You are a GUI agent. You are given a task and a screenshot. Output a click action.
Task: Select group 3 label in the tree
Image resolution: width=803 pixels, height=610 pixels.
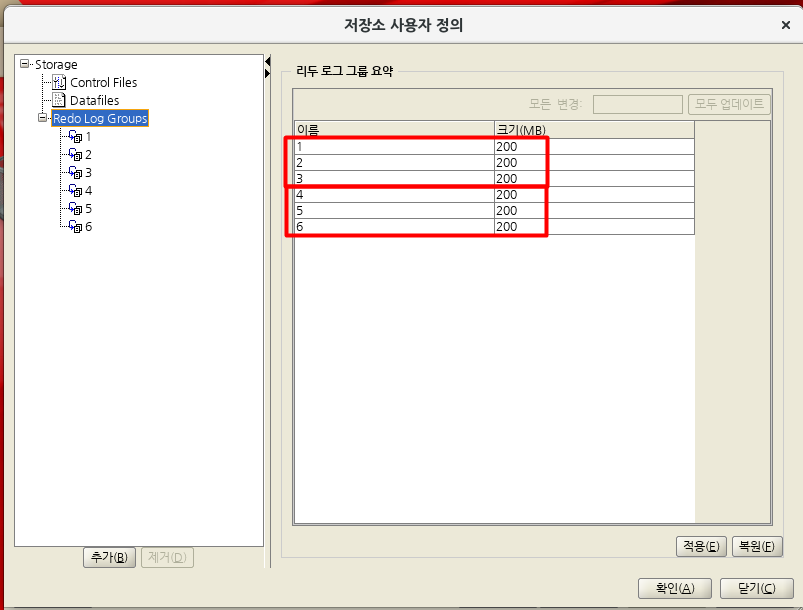click(x=88, y=172)
